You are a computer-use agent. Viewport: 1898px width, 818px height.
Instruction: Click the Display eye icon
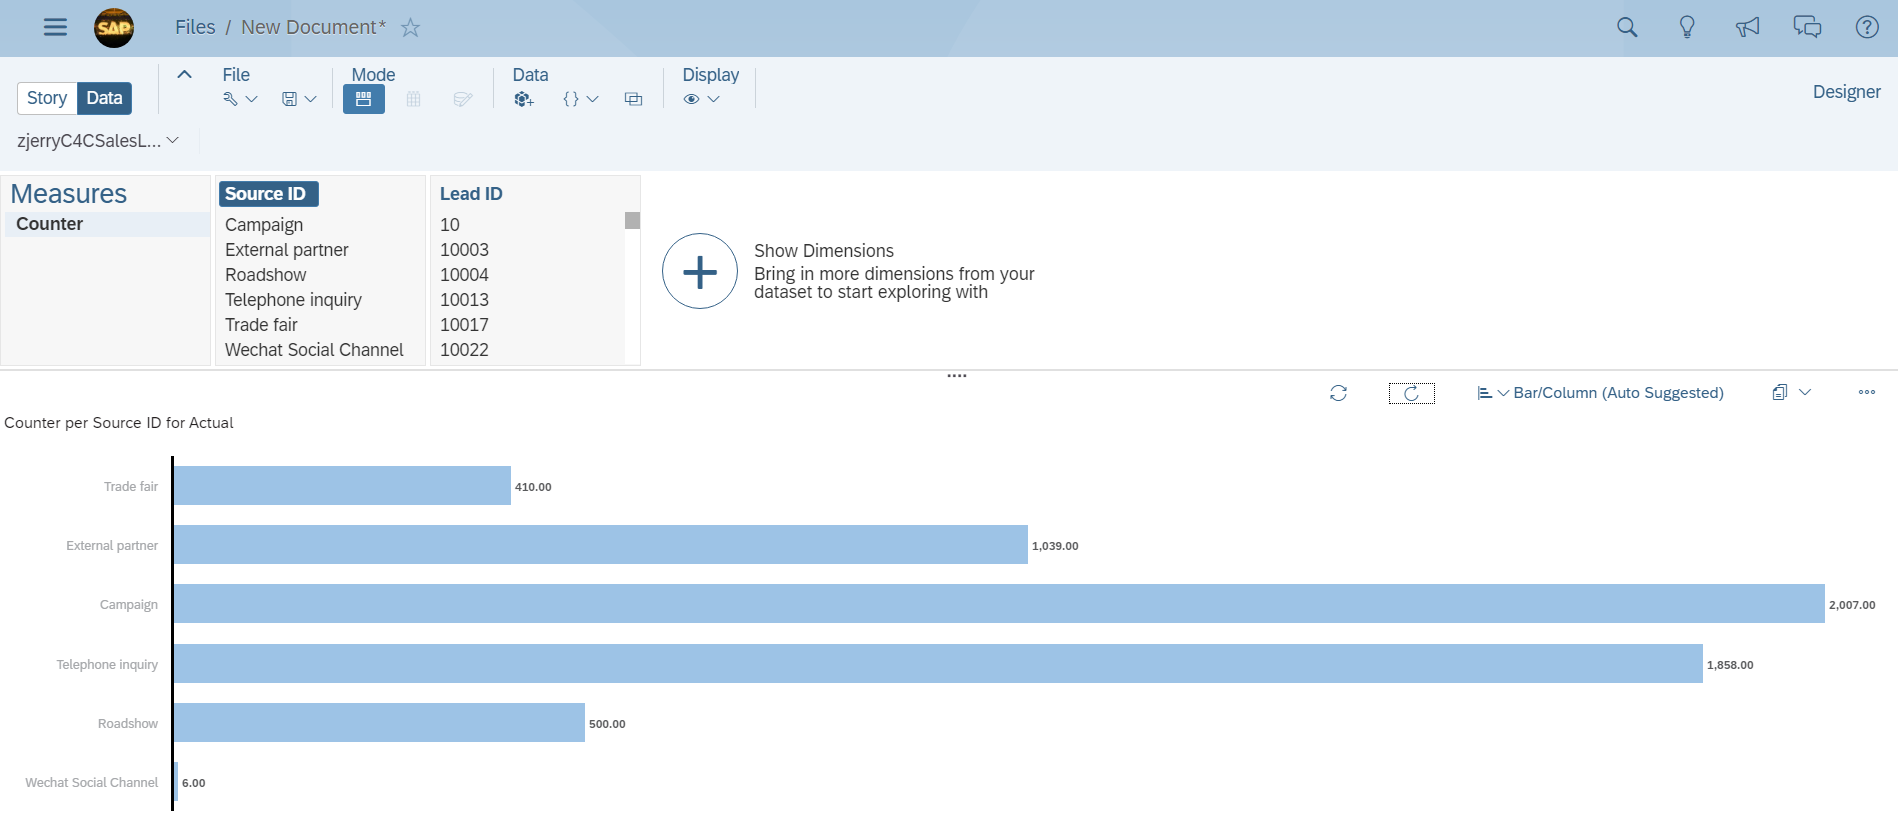pyautogui.click(x=691, y=99)
